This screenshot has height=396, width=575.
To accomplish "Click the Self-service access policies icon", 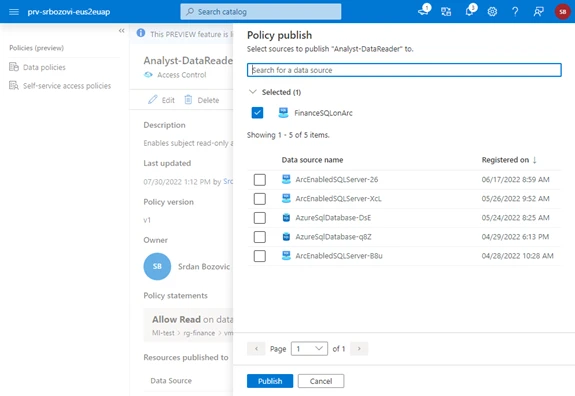I will (x=14, y=85).
